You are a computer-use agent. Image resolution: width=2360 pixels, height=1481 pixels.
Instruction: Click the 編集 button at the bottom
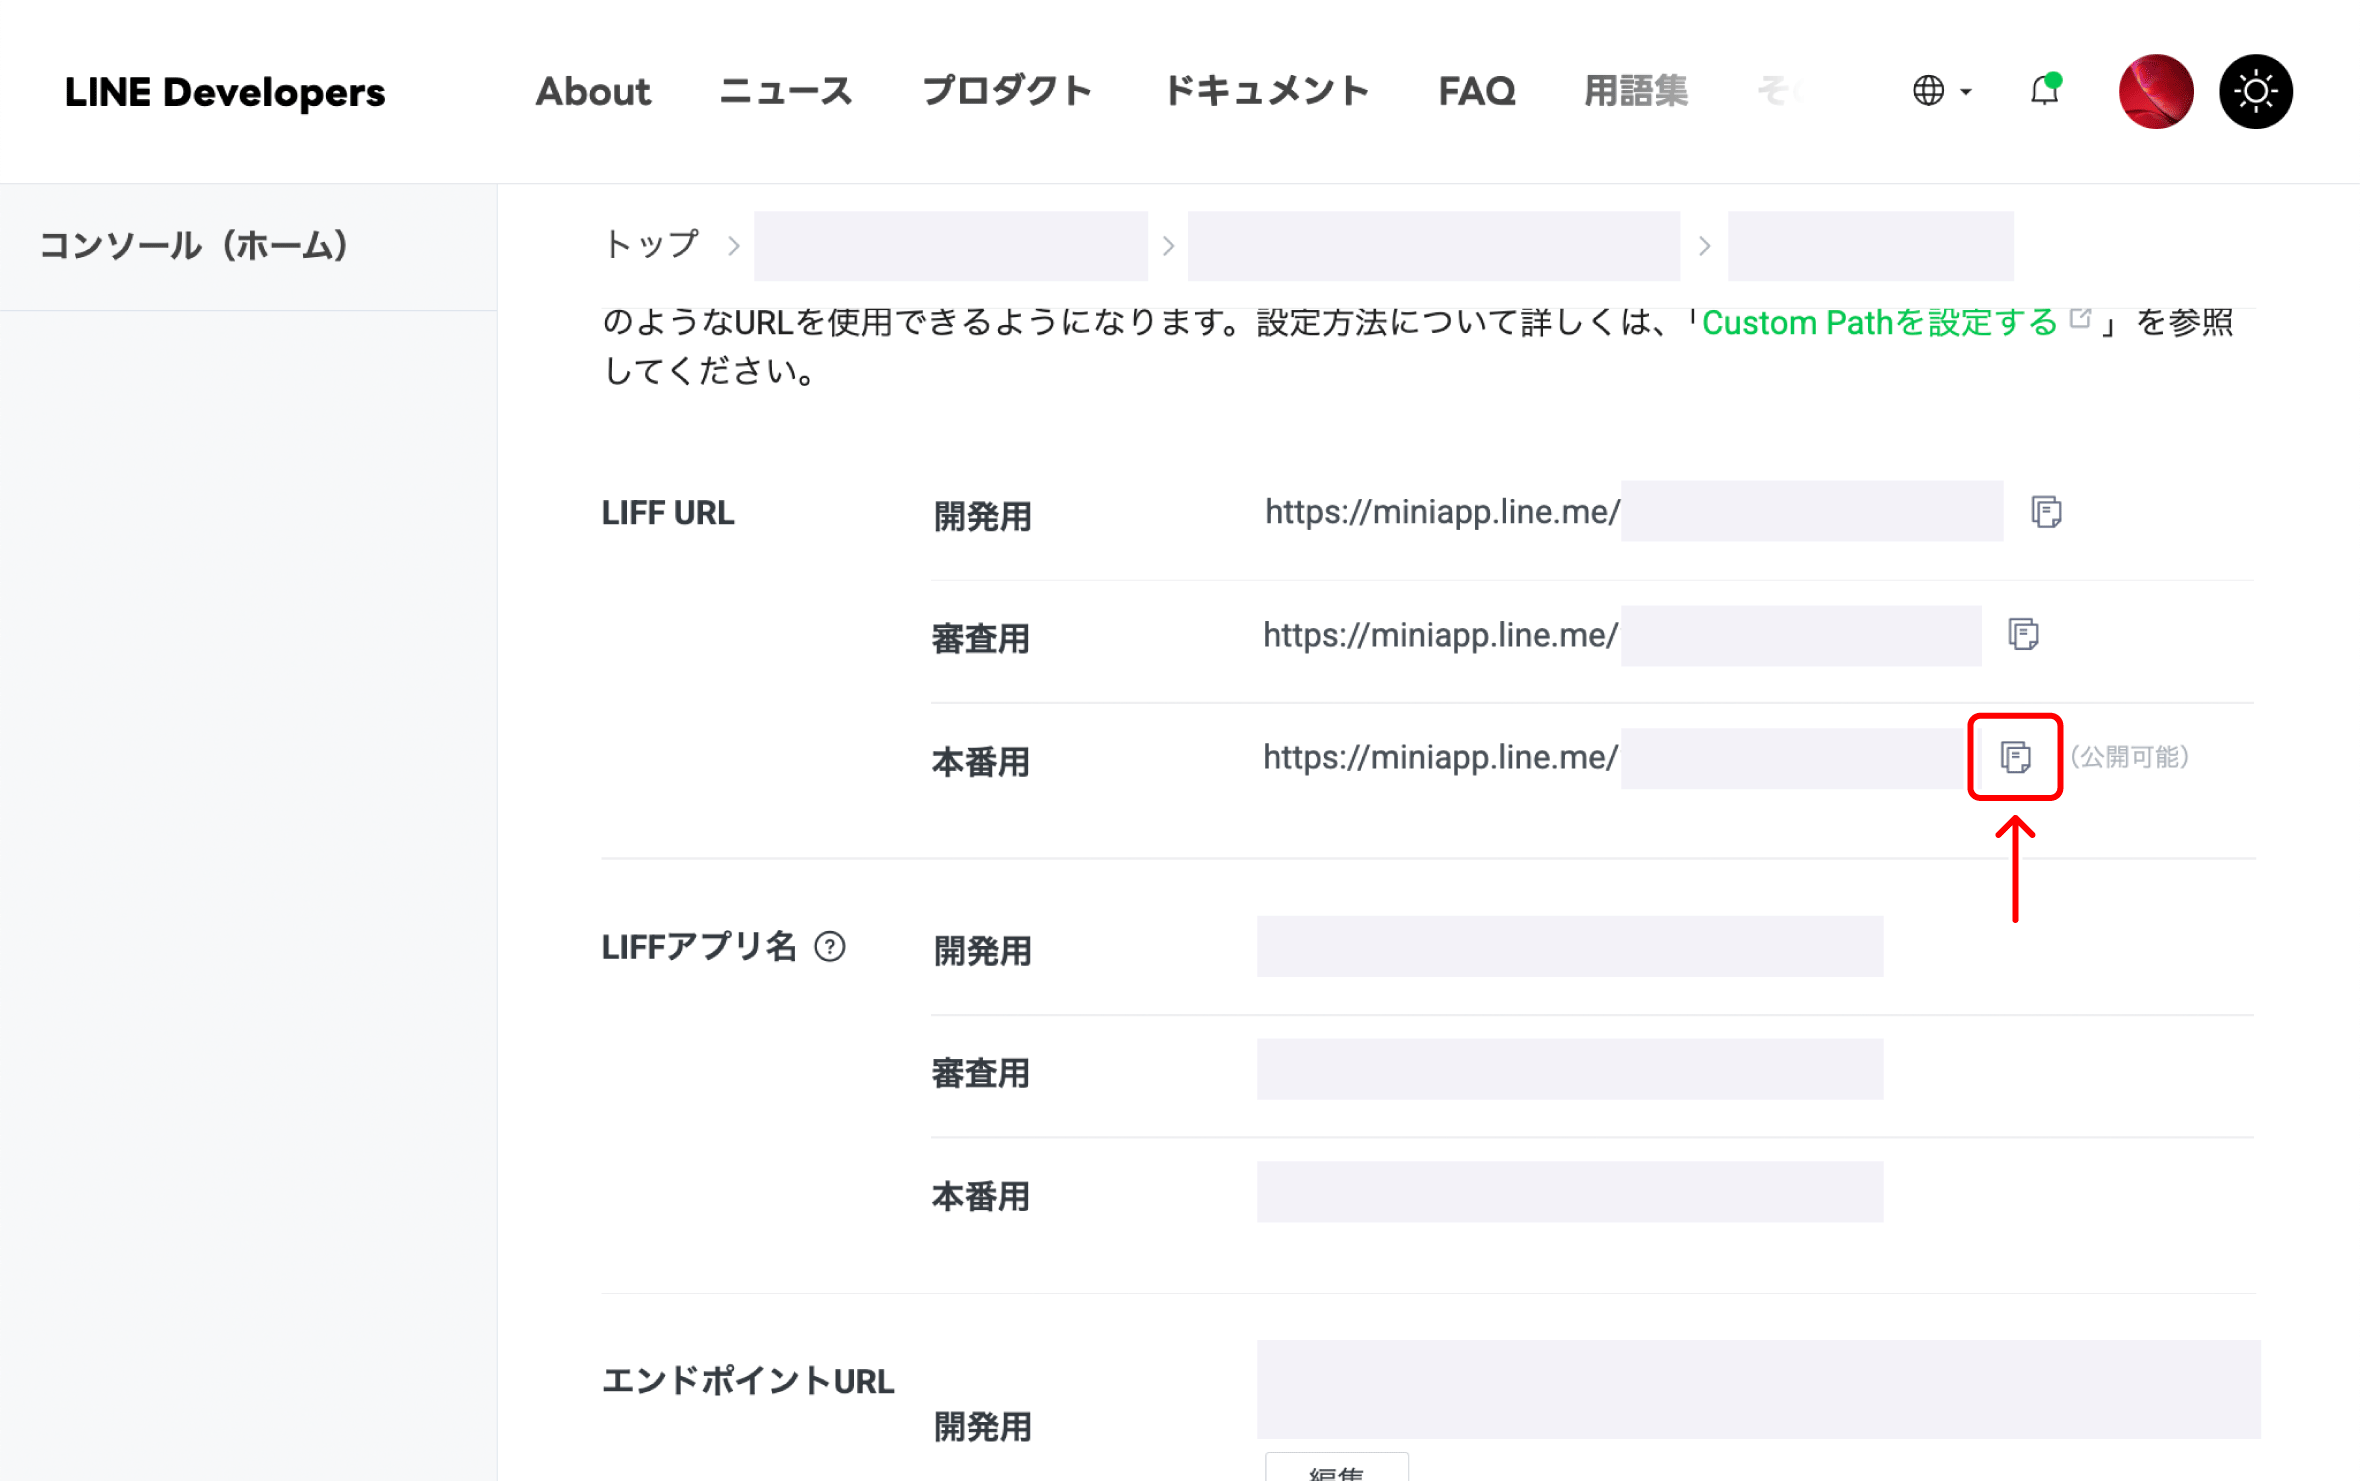tap(1337, 1470)
